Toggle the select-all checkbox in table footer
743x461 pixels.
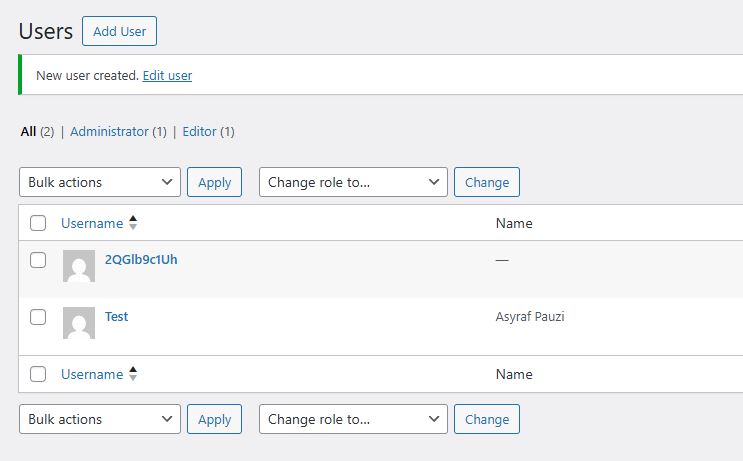[x=38, y=374]
